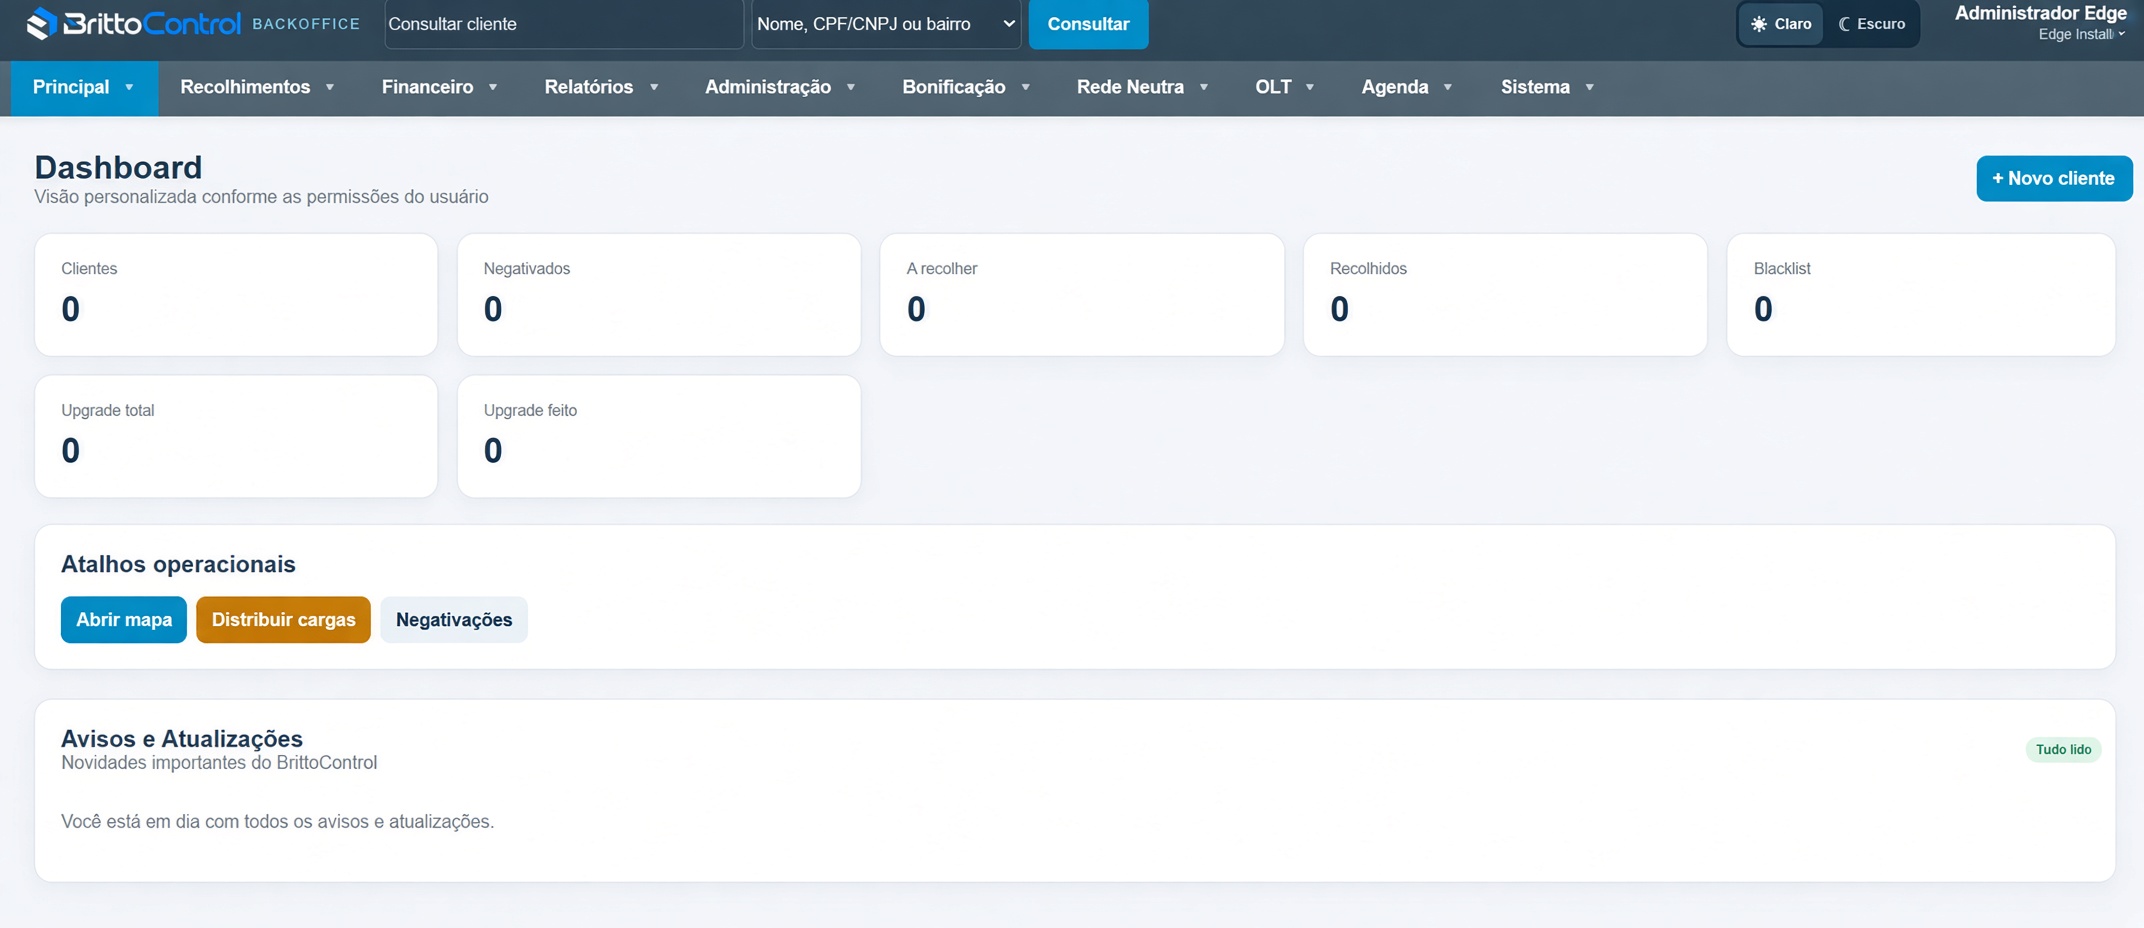The width and height of the screenshot is (2144, 928).
Task: Click the 'Você está em dia' notice text
Action: 277,822
